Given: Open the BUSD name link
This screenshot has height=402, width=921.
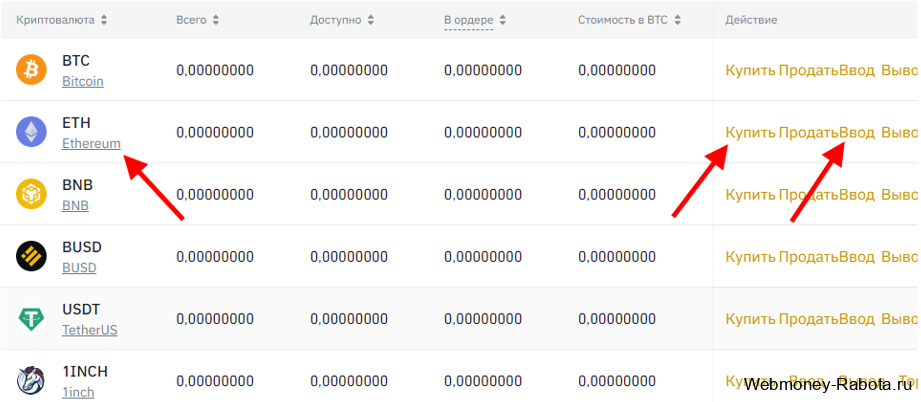Looking at the screenshot, I should point(79,268).
